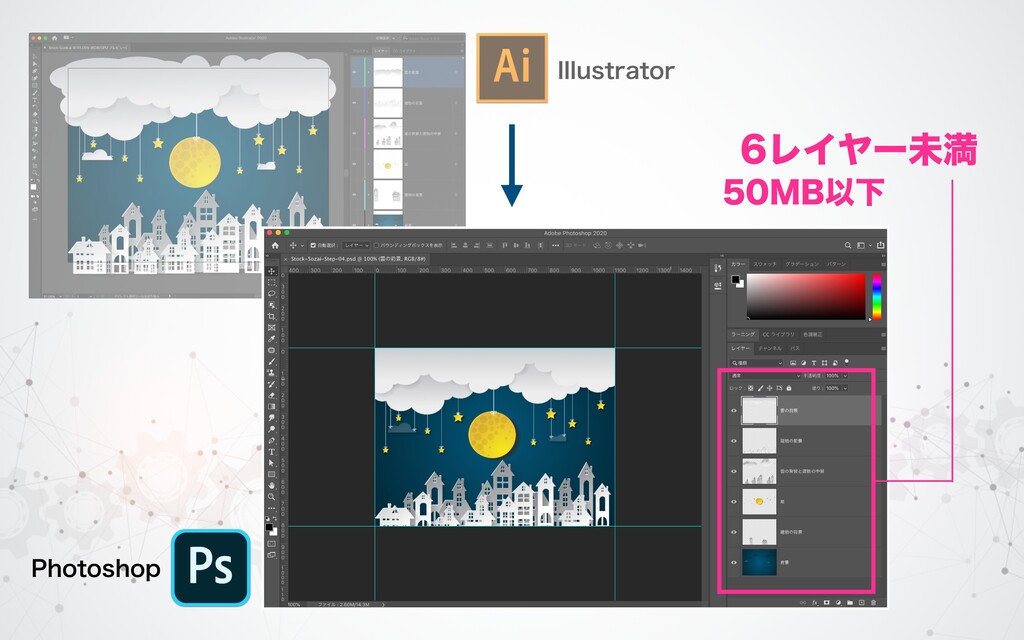Expand the opacity 100% dropdown arrow

pyautogui.click(x=845, y=376)
